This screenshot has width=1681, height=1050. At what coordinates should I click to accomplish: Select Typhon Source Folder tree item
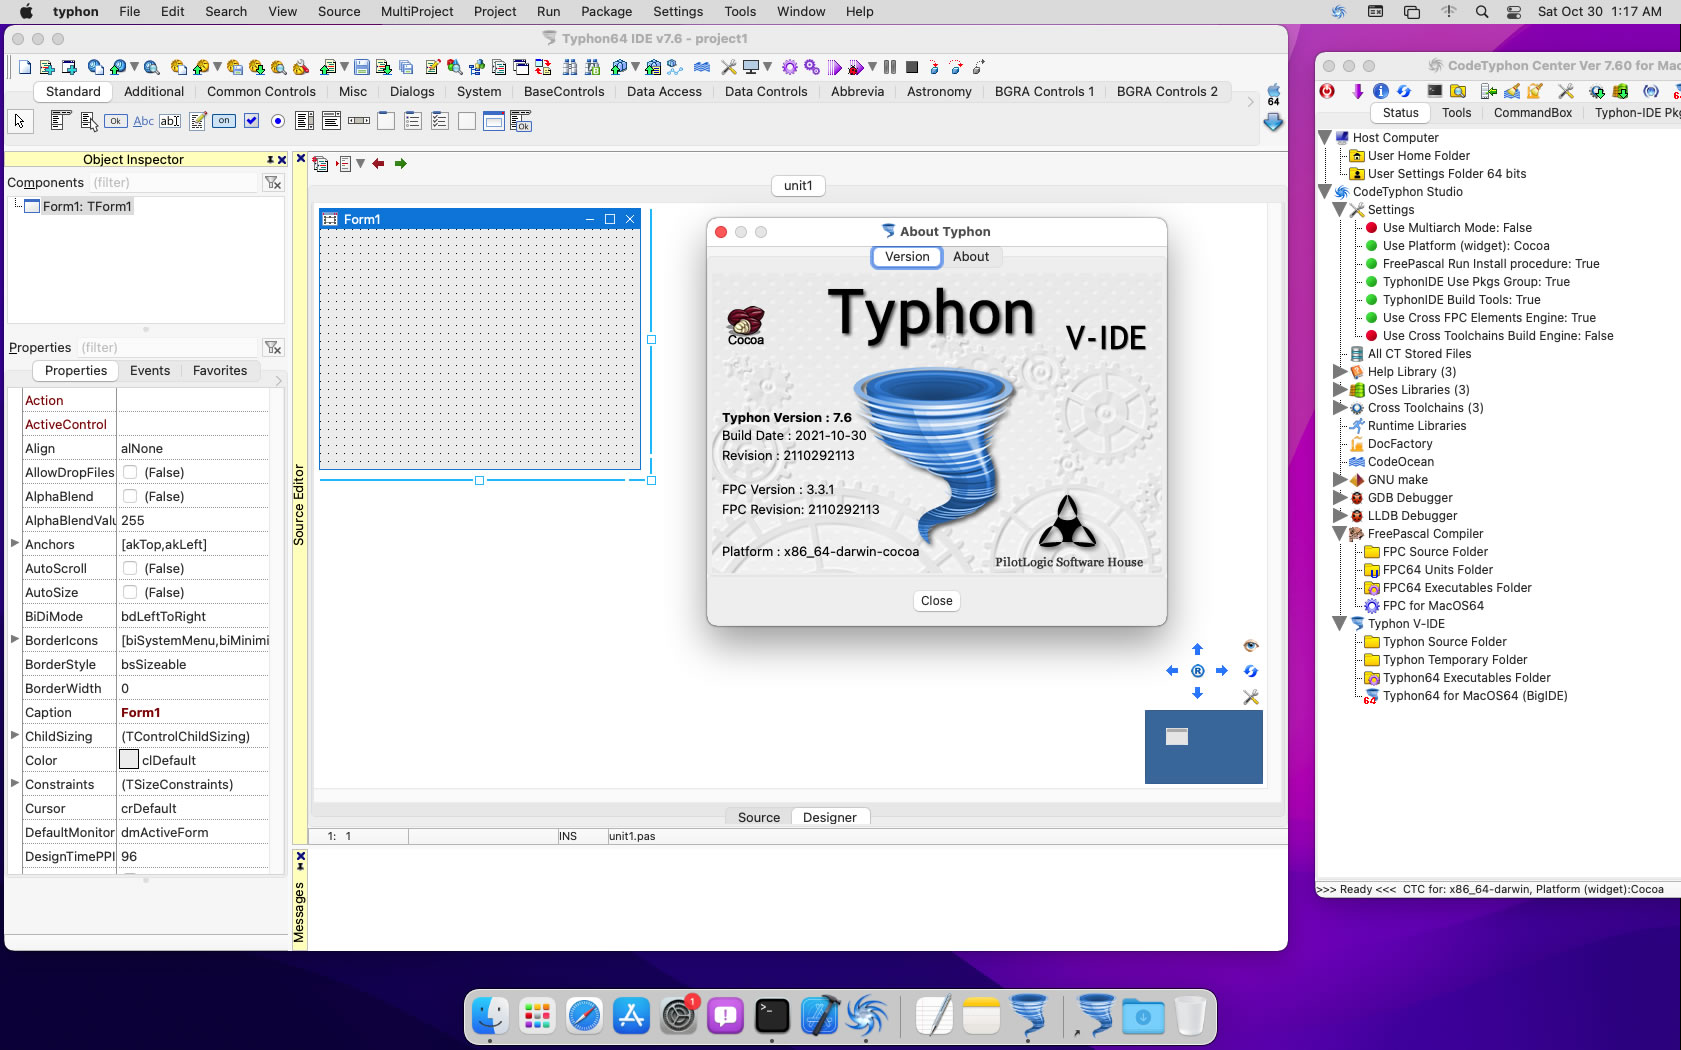click(x=1445, y=642)
